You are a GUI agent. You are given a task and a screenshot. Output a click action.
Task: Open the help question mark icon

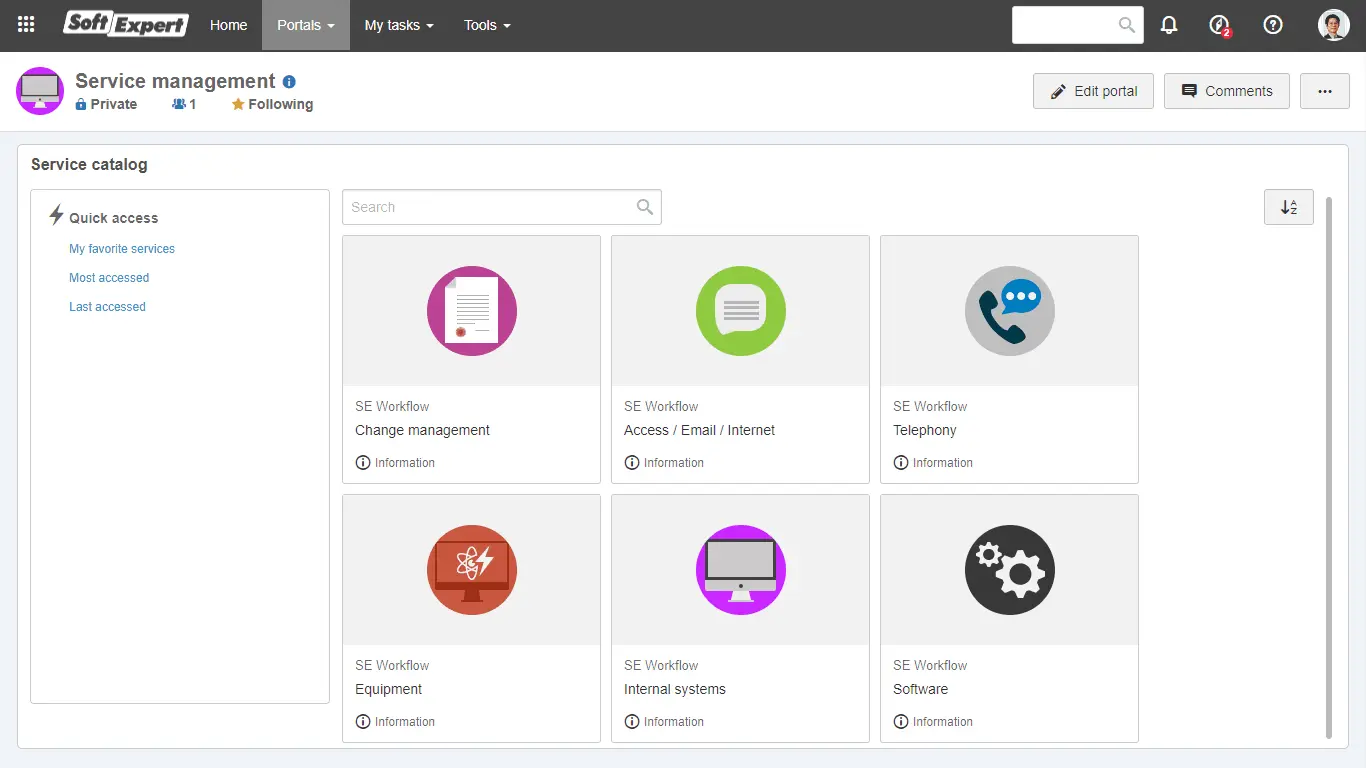[1273, 25]
